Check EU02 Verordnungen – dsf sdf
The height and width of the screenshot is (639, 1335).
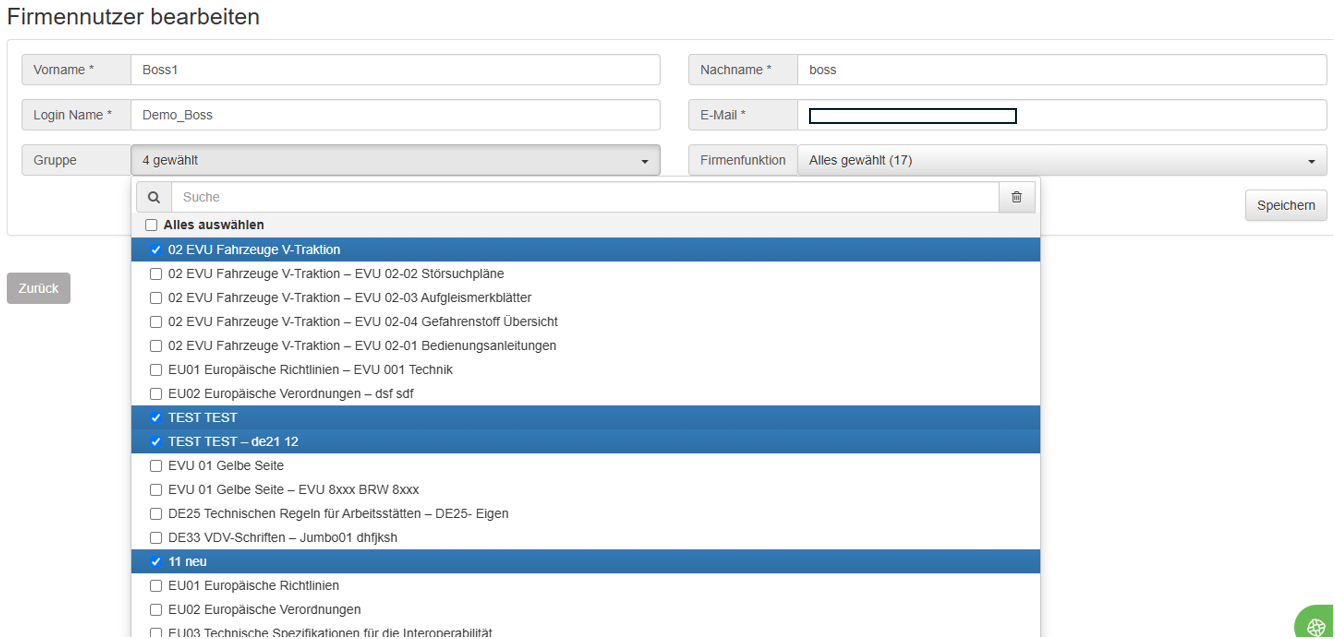point(155,393)
